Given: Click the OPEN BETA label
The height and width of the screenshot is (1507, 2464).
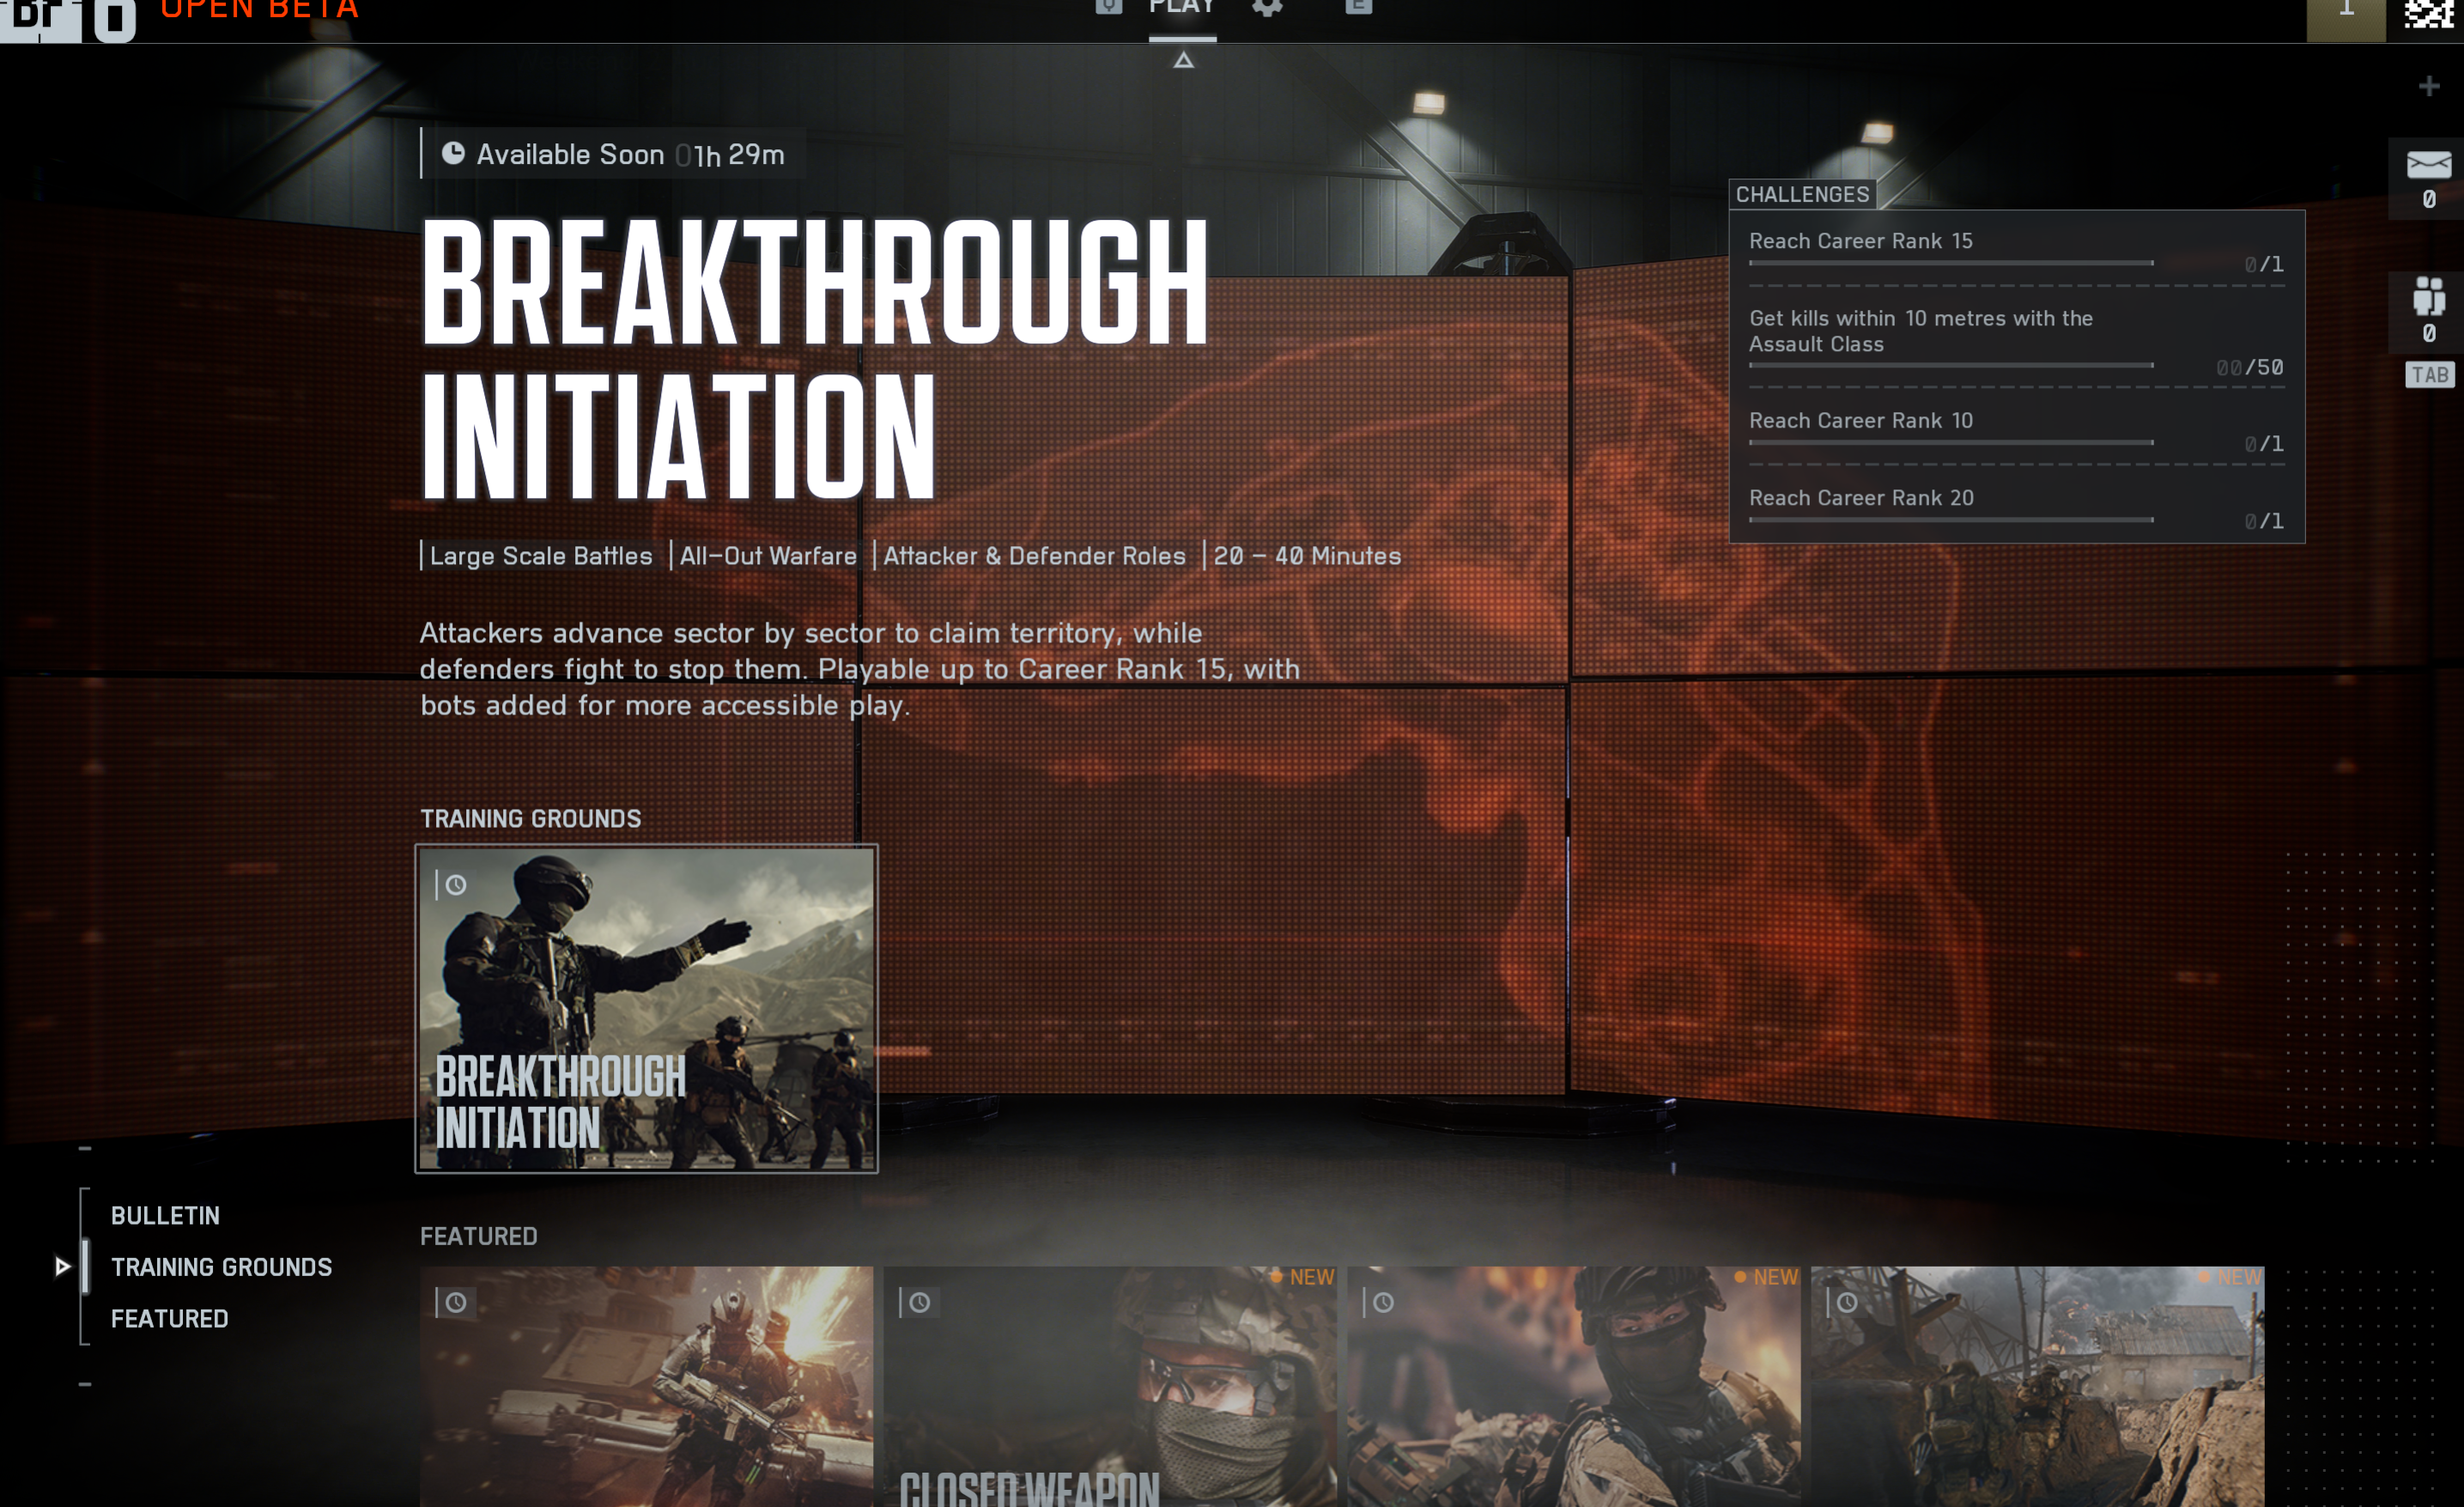Looking at the screenshot, I should click(260, 9).
